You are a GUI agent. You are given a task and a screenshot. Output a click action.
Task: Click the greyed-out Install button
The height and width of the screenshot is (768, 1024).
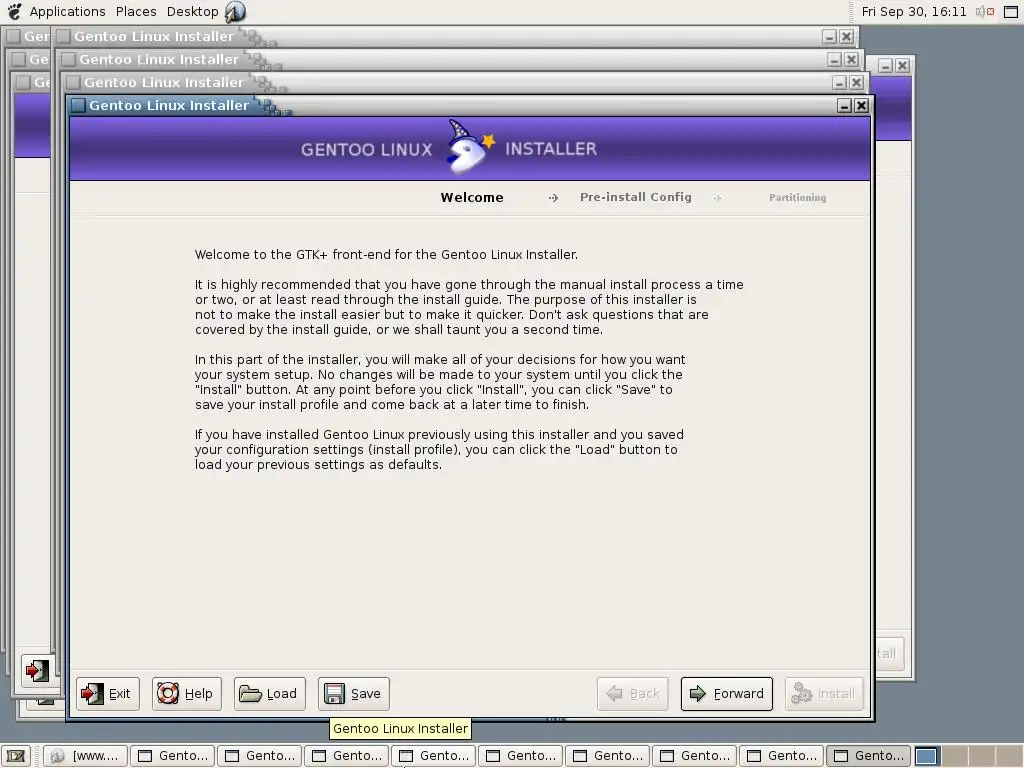(824, 694)
